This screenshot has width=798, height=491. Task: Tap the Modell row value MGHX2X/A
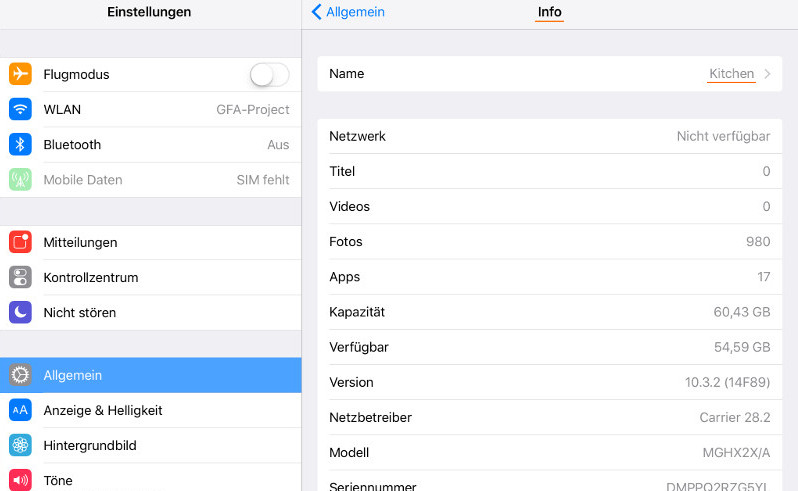pos(736,452)
